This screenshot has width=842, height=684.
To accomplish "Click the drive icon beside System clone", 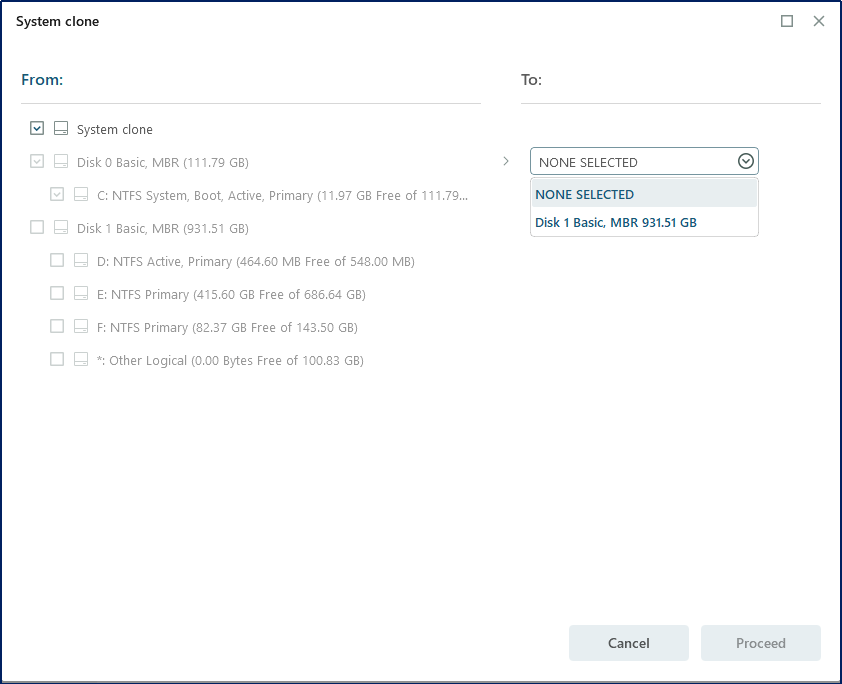I will point(61,128).
